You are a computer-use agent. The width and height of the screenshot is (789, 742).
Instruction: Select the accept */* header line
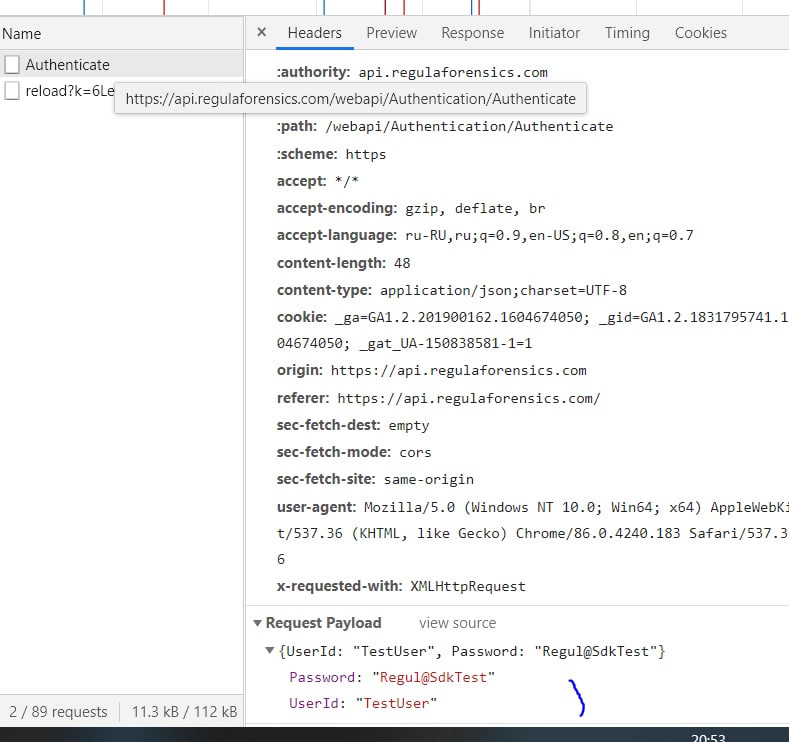(318, 181)
